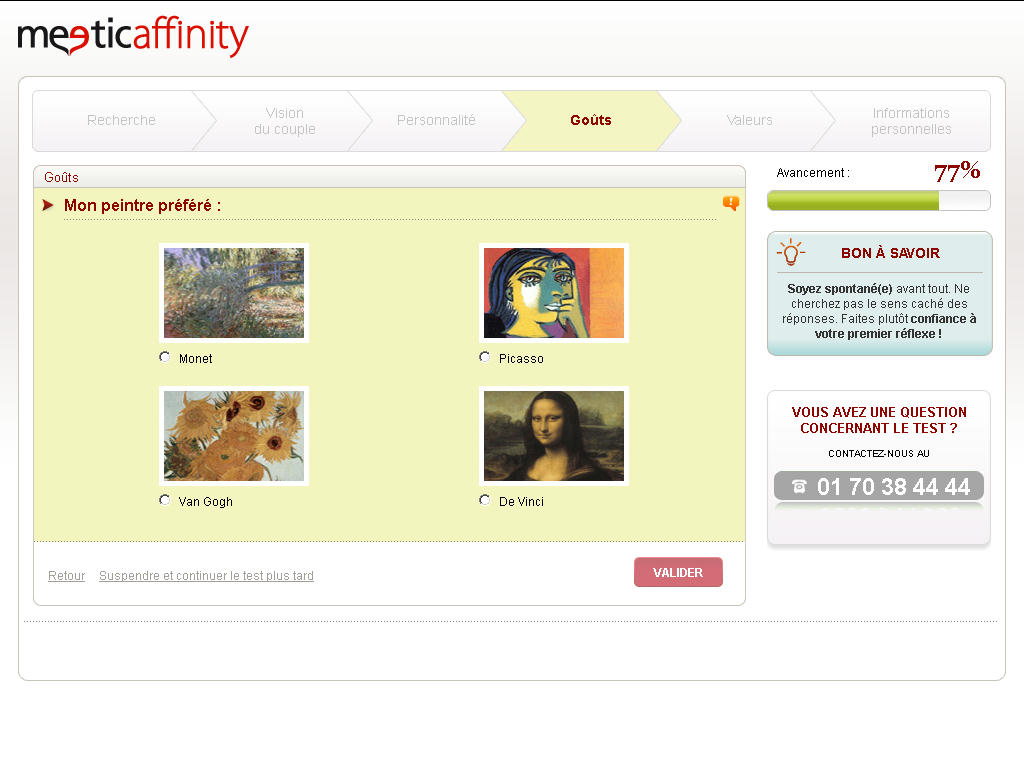Click the red arrow beside Mon peintre préféré
This screenshot has width=1024, height=768.
tap(48, 205)
